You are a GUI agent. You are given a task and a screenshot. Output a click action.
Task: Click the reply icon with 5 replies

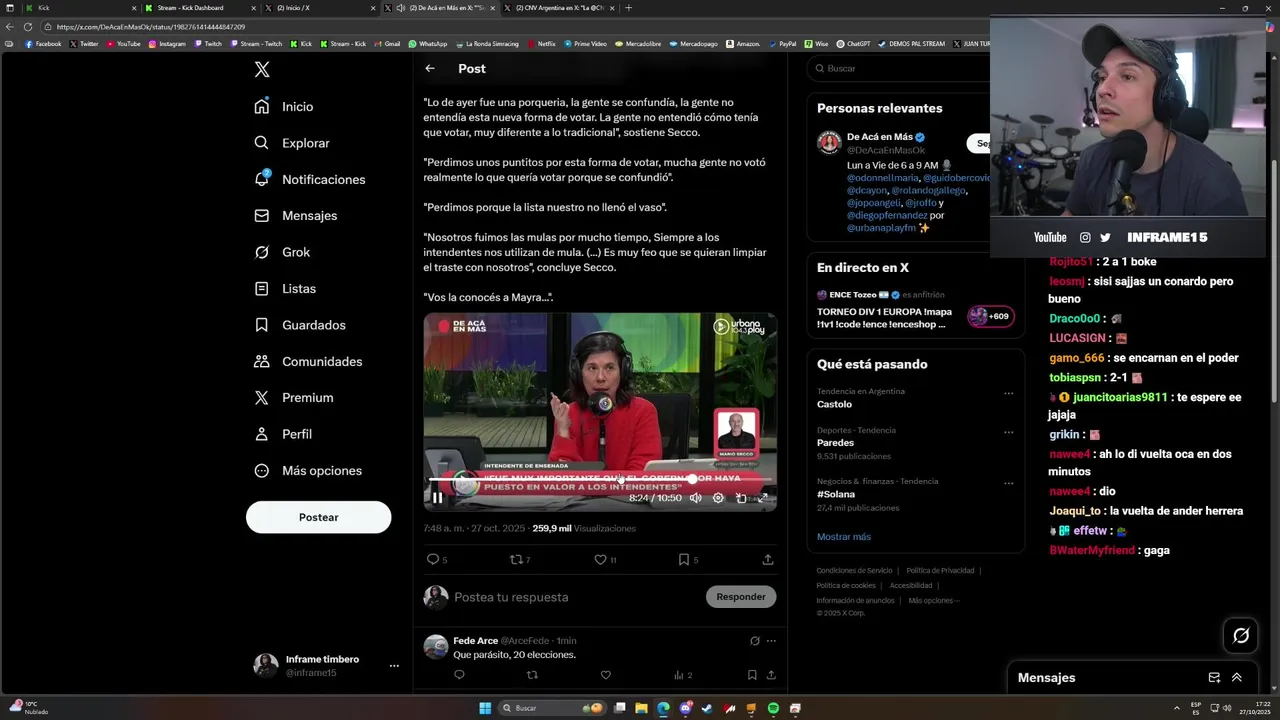click(x=433, y=560)
